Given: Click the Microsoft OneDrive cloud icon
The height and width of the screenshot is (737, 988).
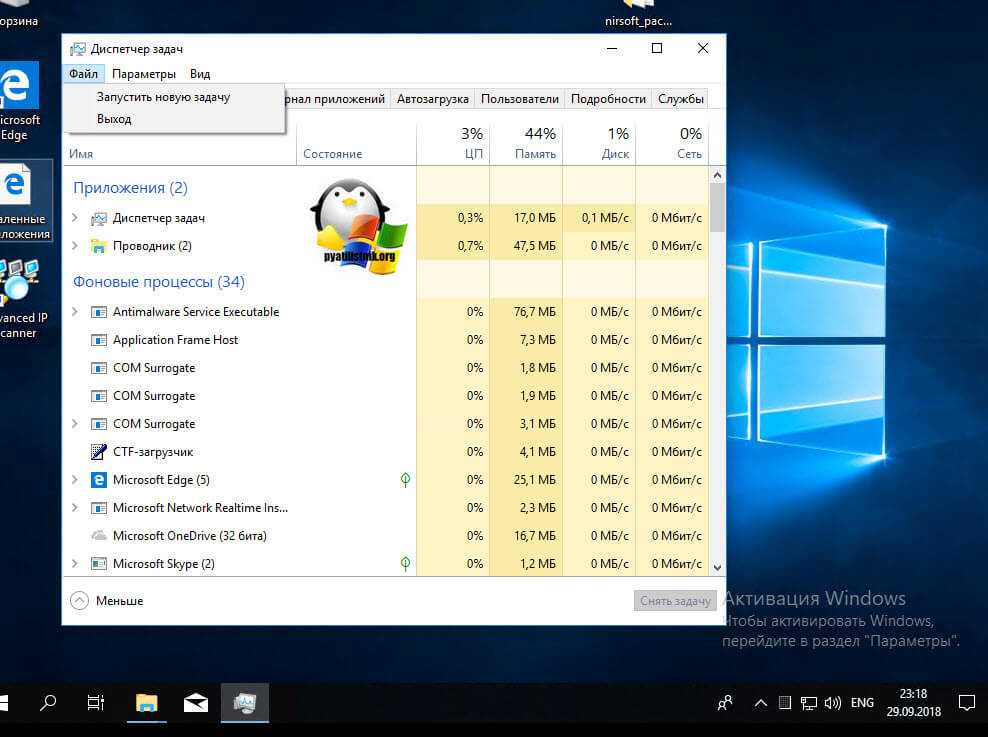Looking at the screenshot, I should pyautogui.click(x=99, y=536).
